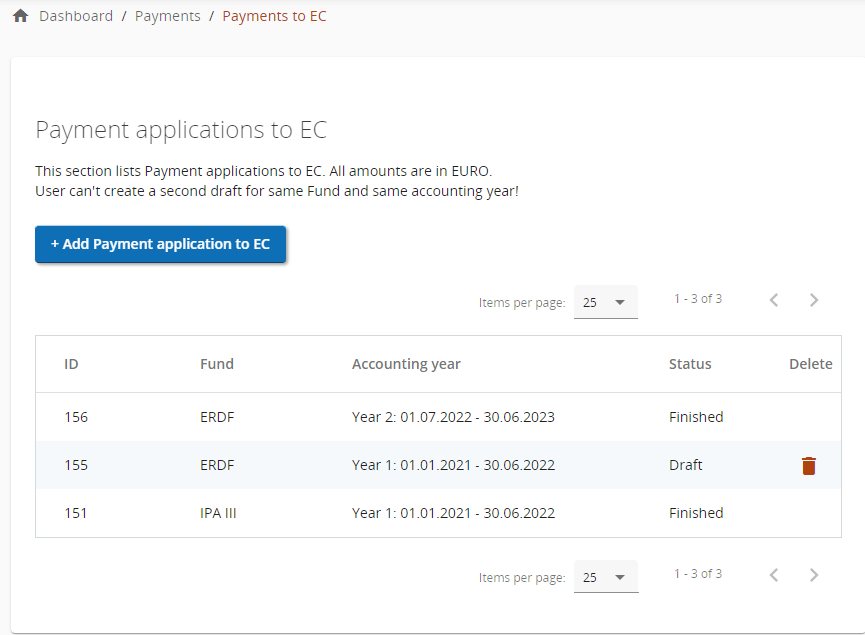Click the home icon in breadcrumb

point(20,16)
